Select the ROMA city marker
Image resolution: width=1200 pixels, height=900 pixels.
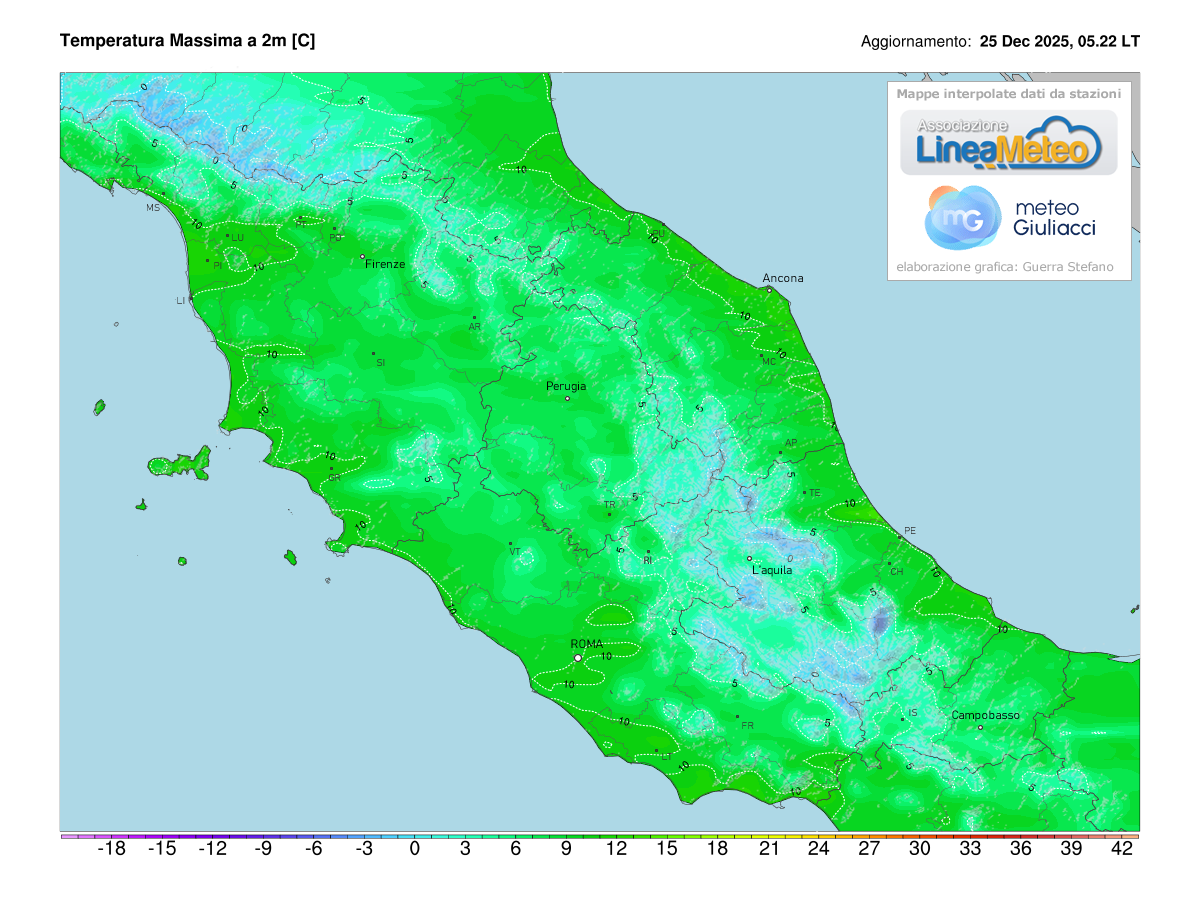tap(580, 657)
